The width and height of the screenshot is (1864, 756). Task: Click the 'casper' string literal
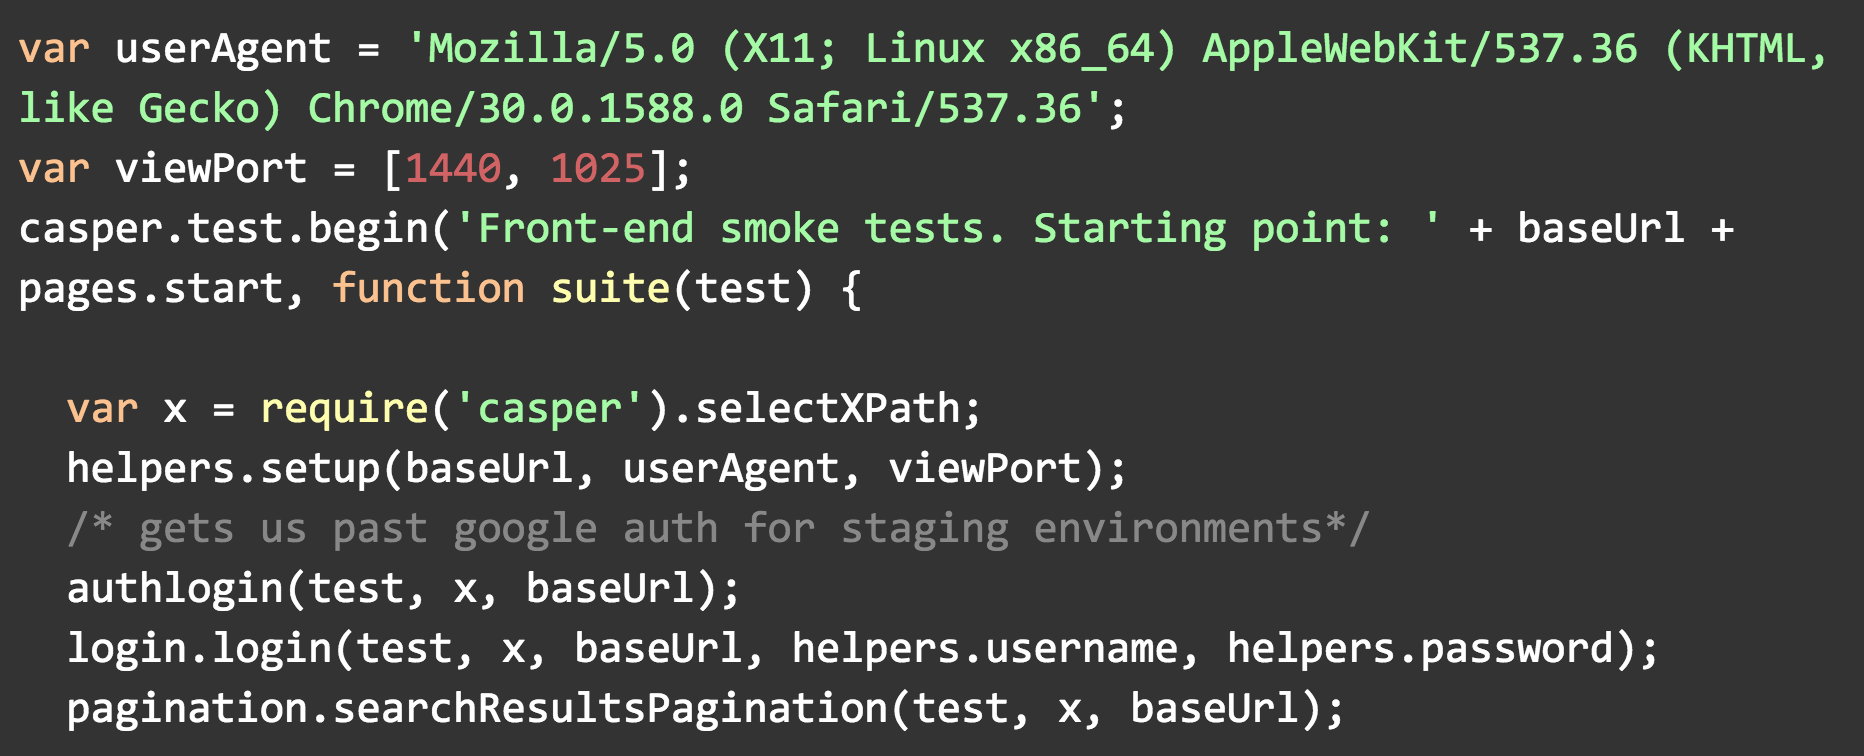(x=550, y=409)
